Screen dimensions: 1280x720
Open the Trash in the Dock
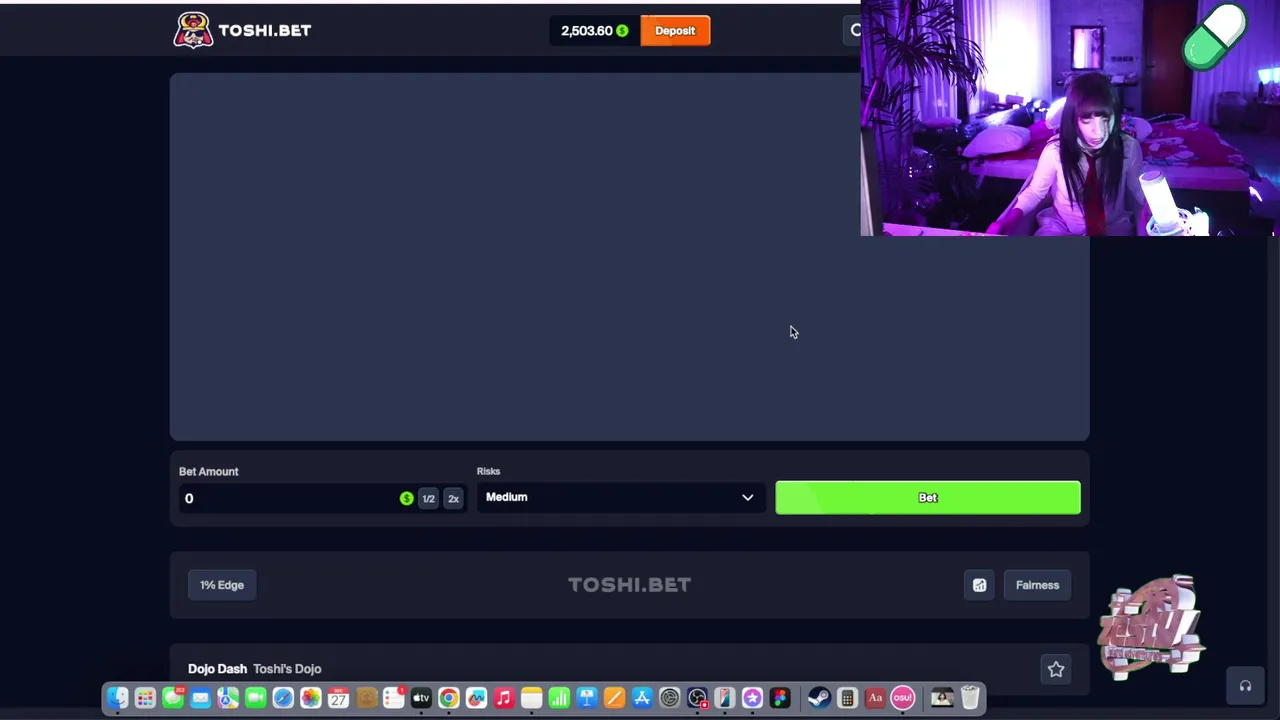click(970, 697)
